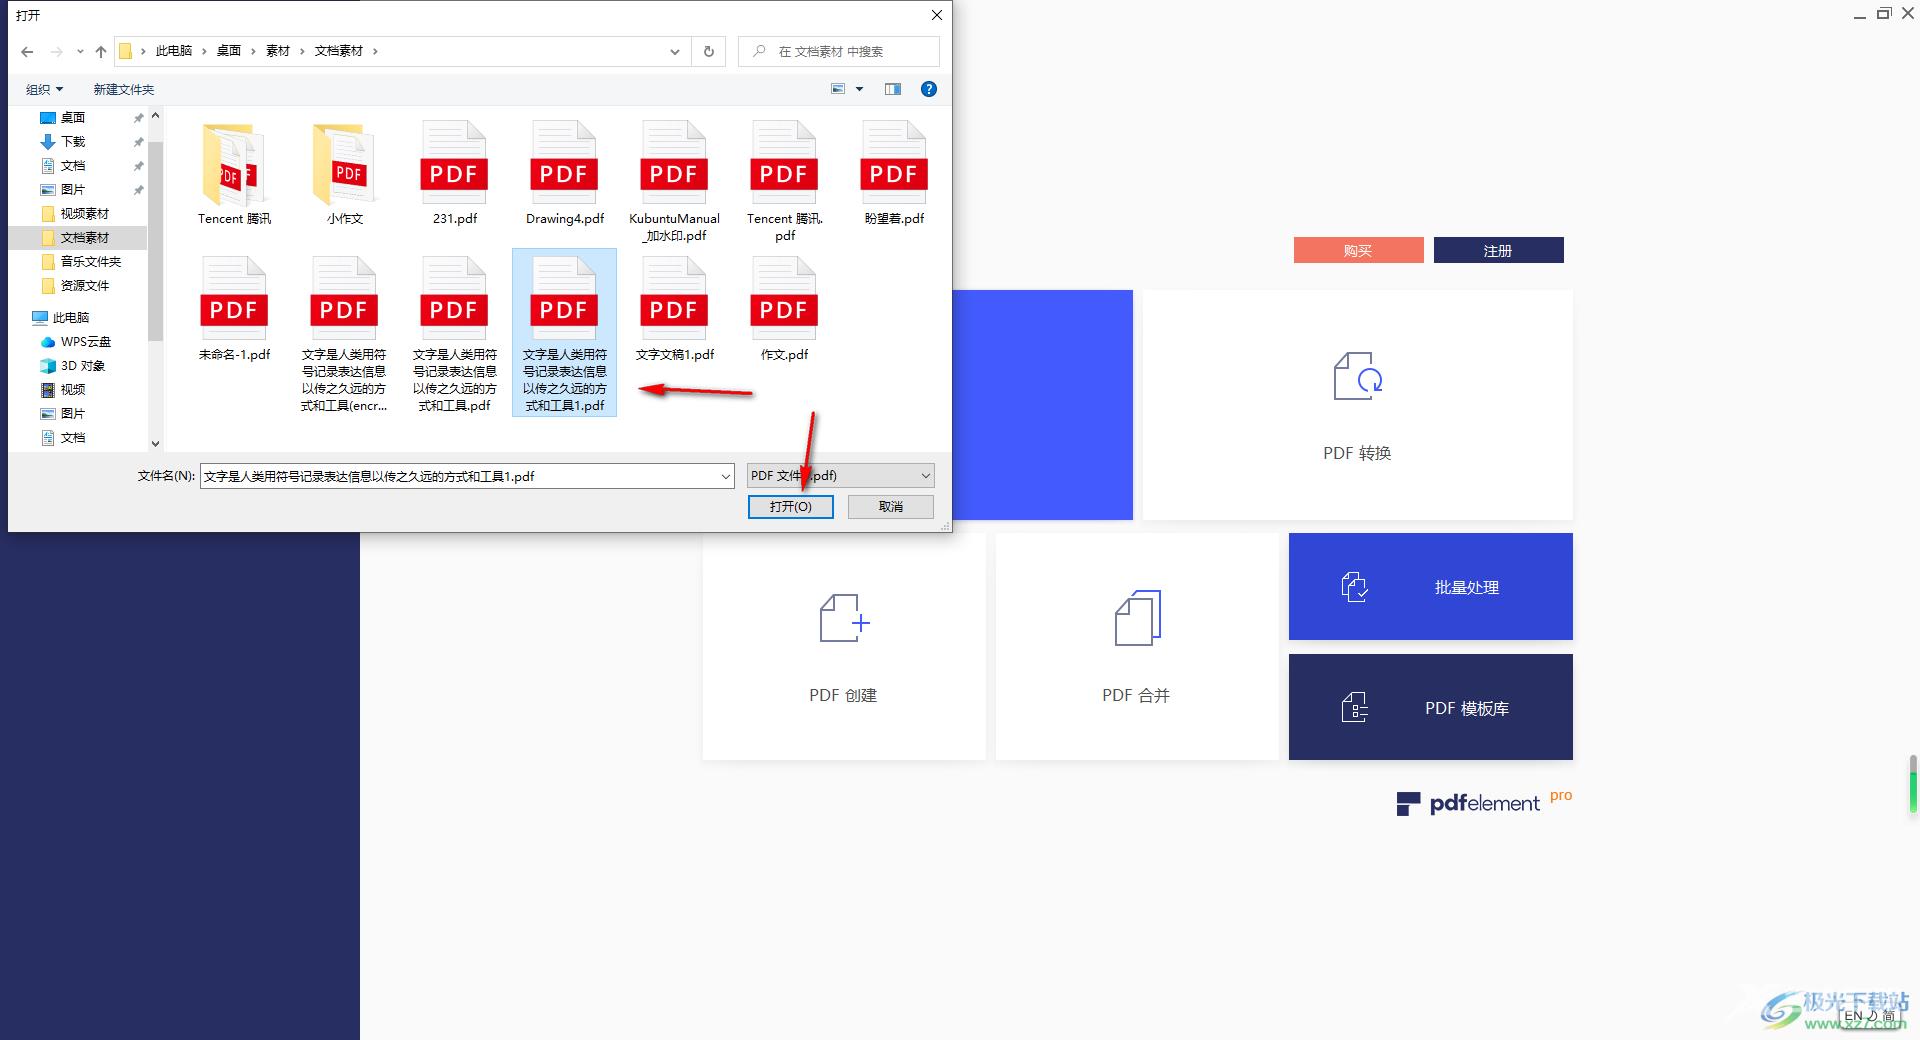
Task: Select the 231.pdf file
Action: pyautogui.click(x=454, y=173)
